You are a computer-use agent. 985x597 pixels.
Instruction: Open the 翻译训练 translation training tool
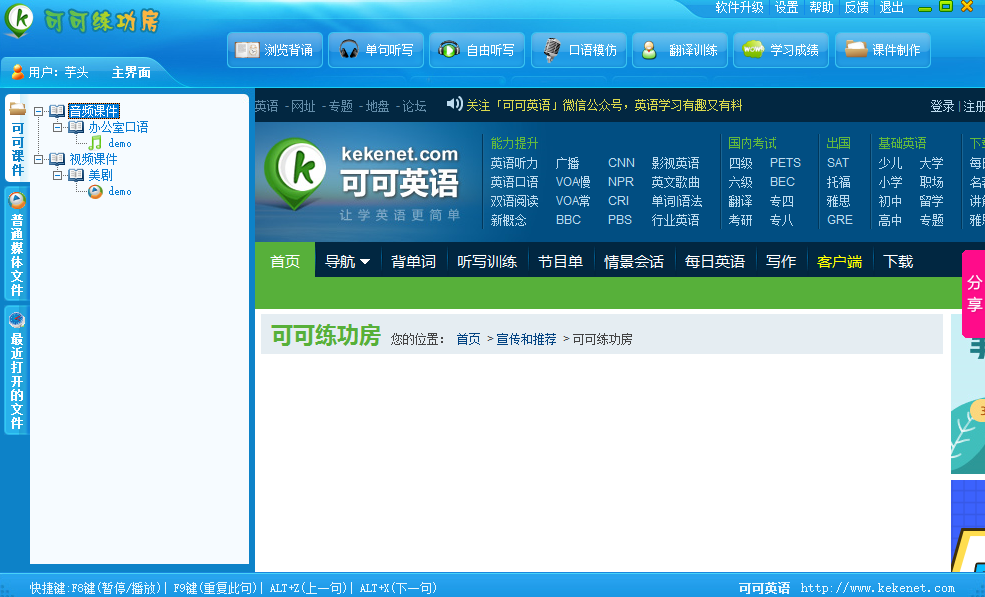[x=680, y=50]
